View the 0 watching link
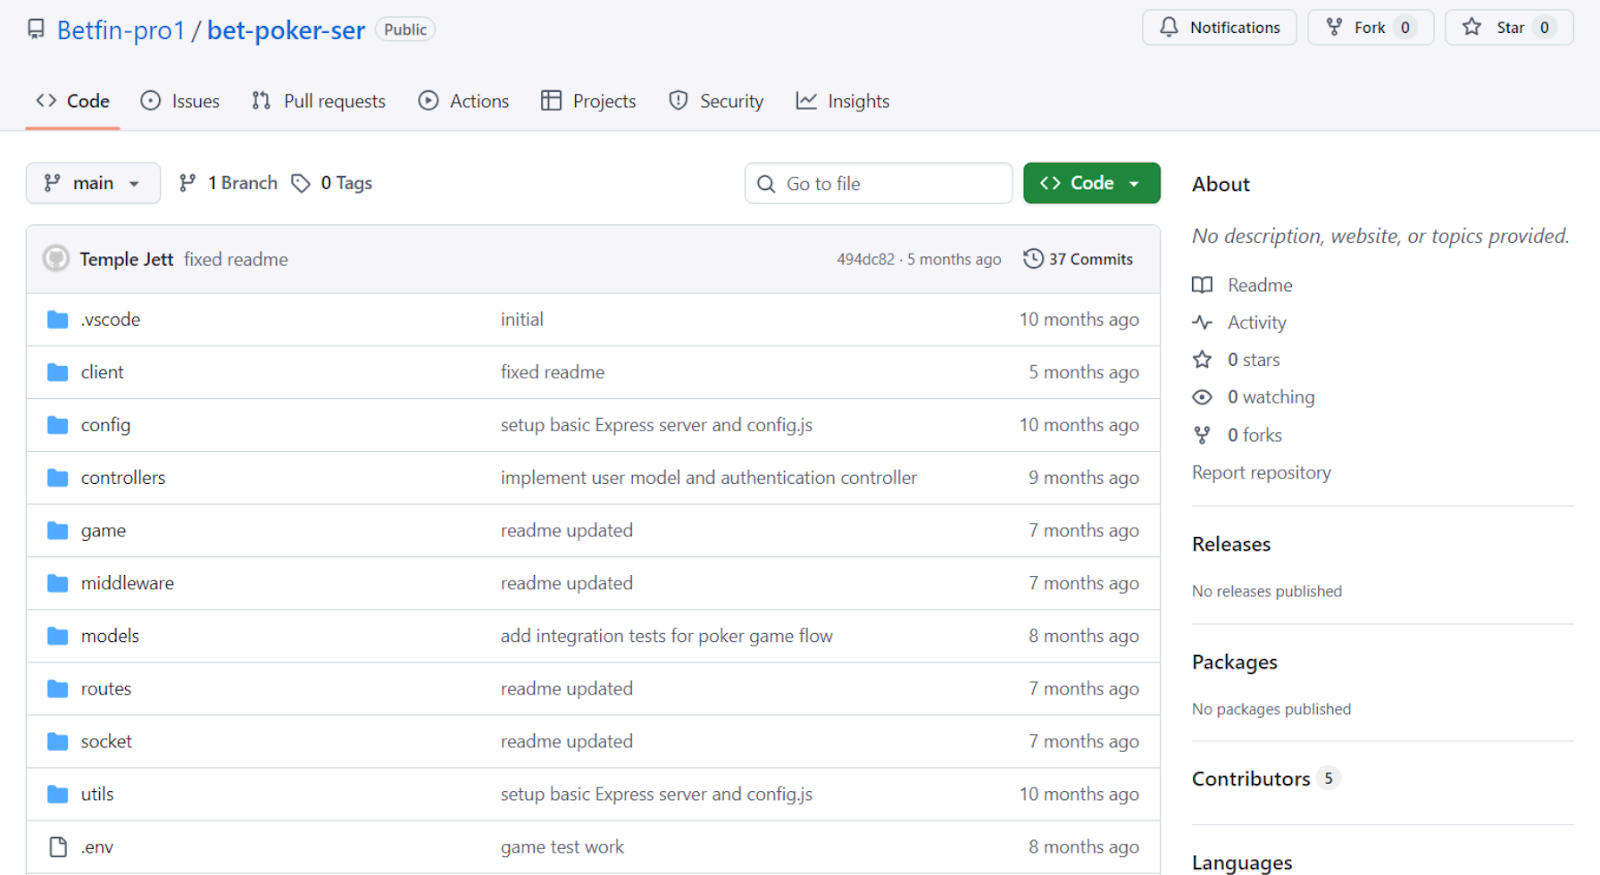The image size is (1600, 875). point(1271,397)
